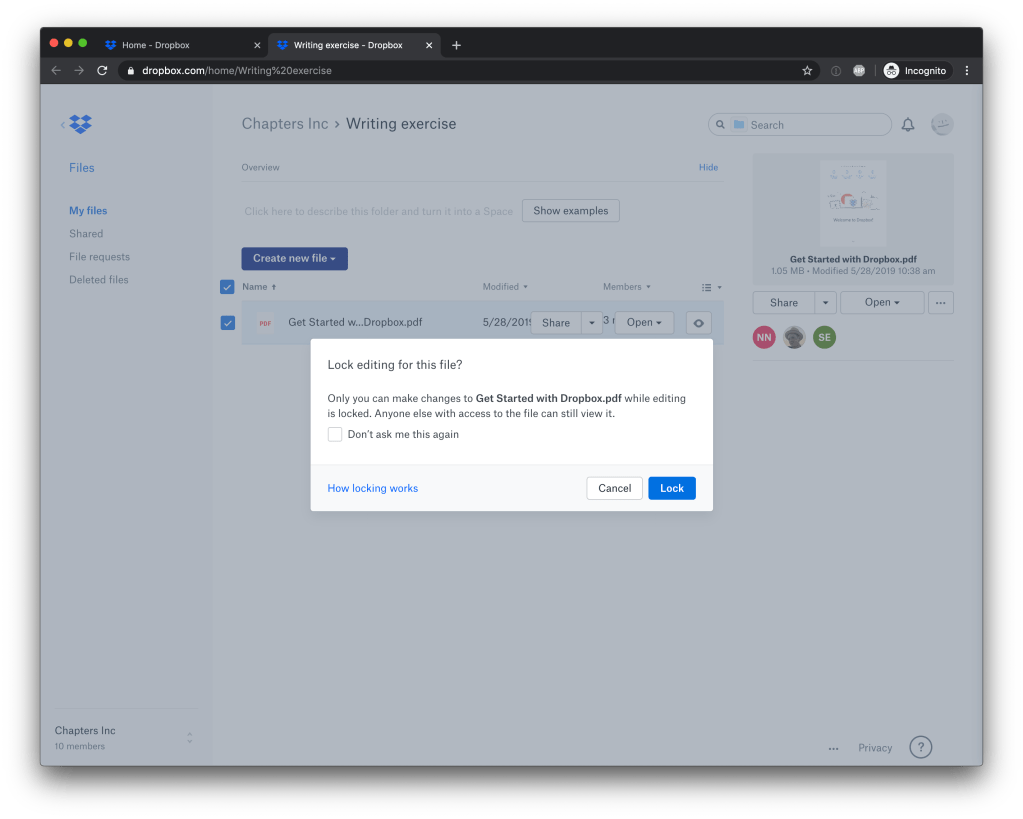Click the Dropbox logo in sidebar
Viewport: 1023px width, 819px height.
[80, 124]
